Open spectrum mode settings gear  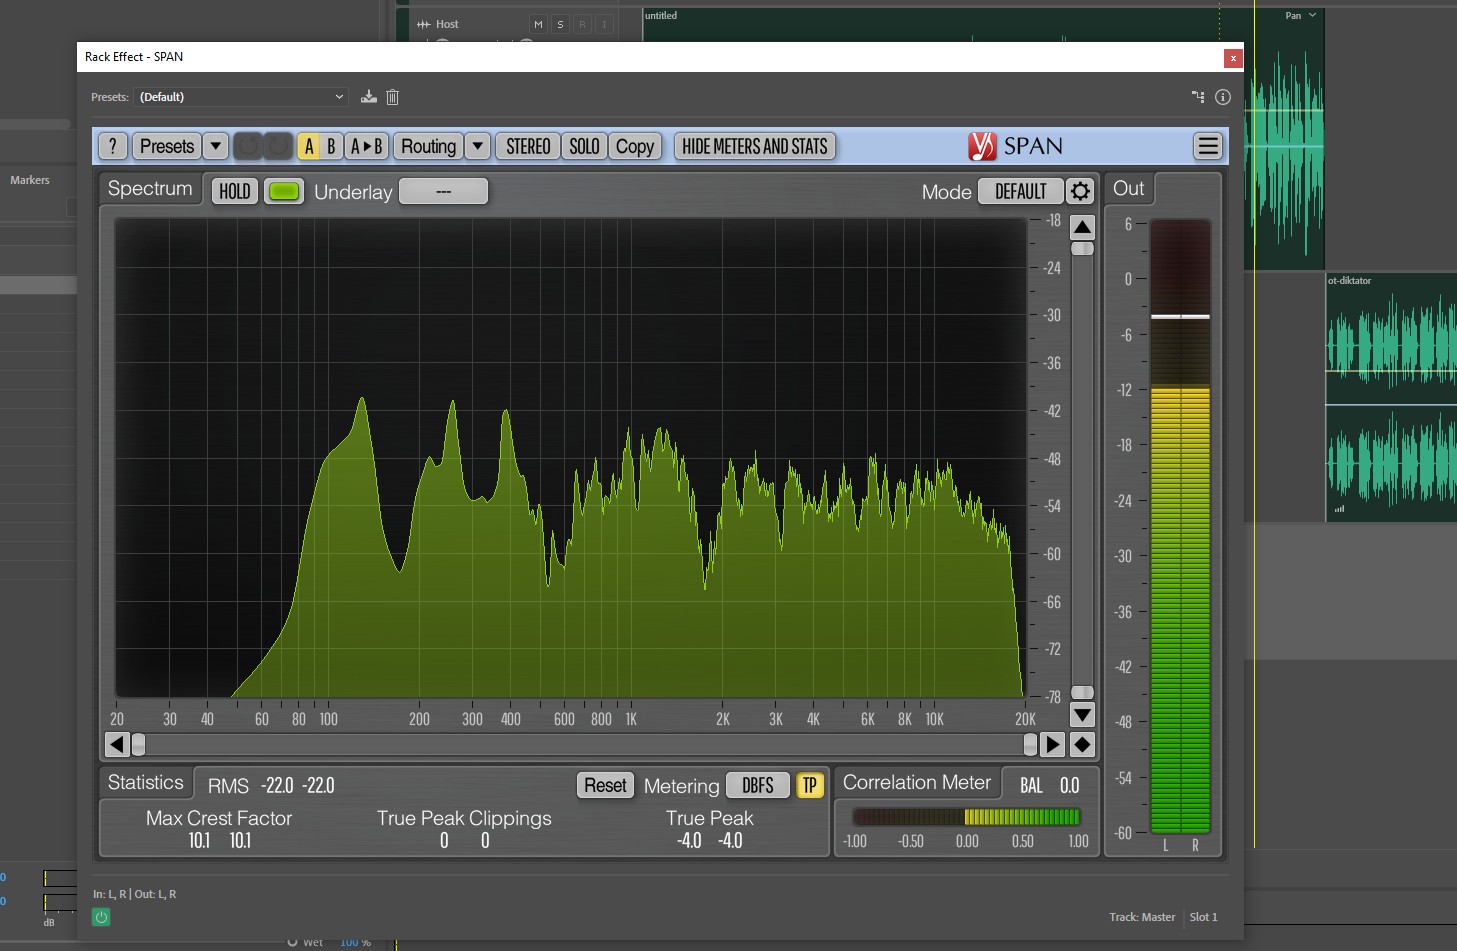[1080, 192]
